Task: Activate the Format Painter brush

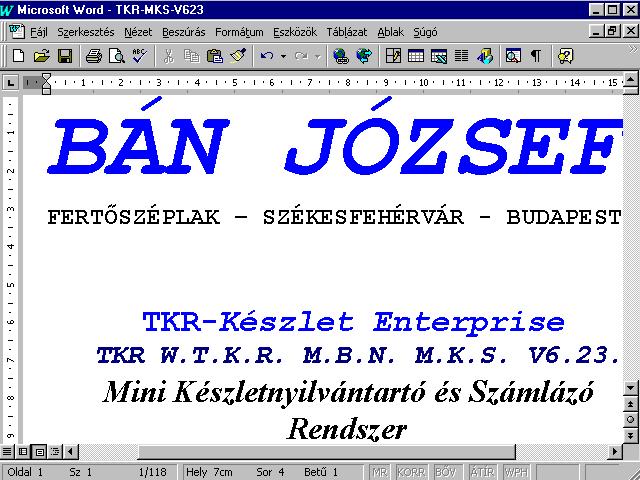Action: click(238, 56)
